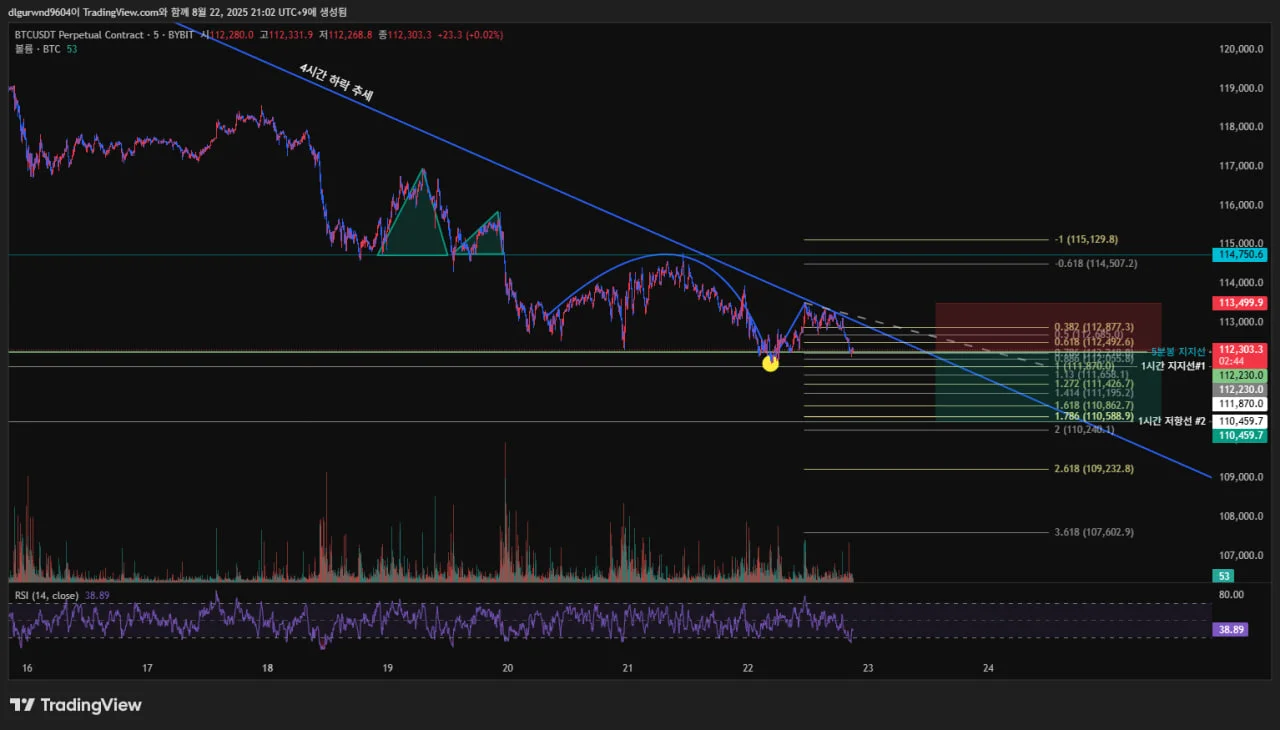Click the white 110,459.7 price axis tag
The image size is (1280, 730).
[x=1240, y=422]
